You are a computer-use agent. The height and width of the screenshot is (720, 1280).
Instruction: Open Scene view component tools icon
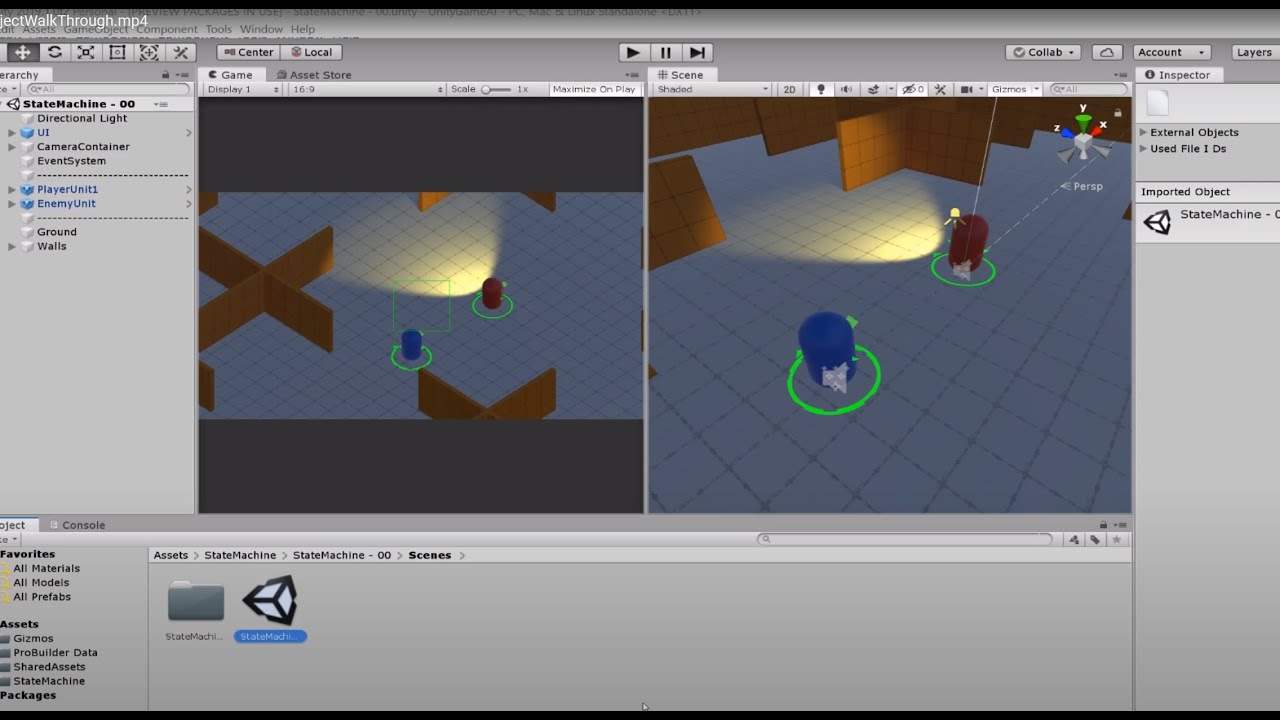(x=940, y=89)
